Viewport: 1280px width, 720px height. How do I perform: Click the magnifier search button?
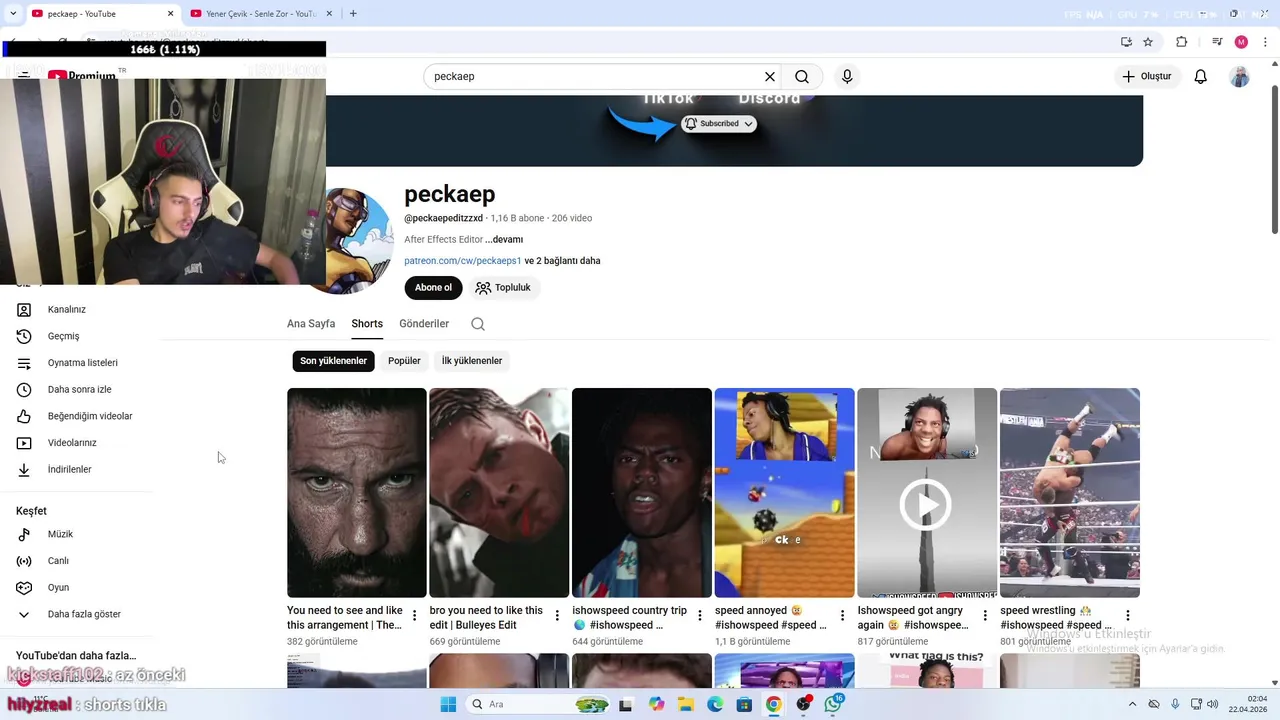[802, 77]
